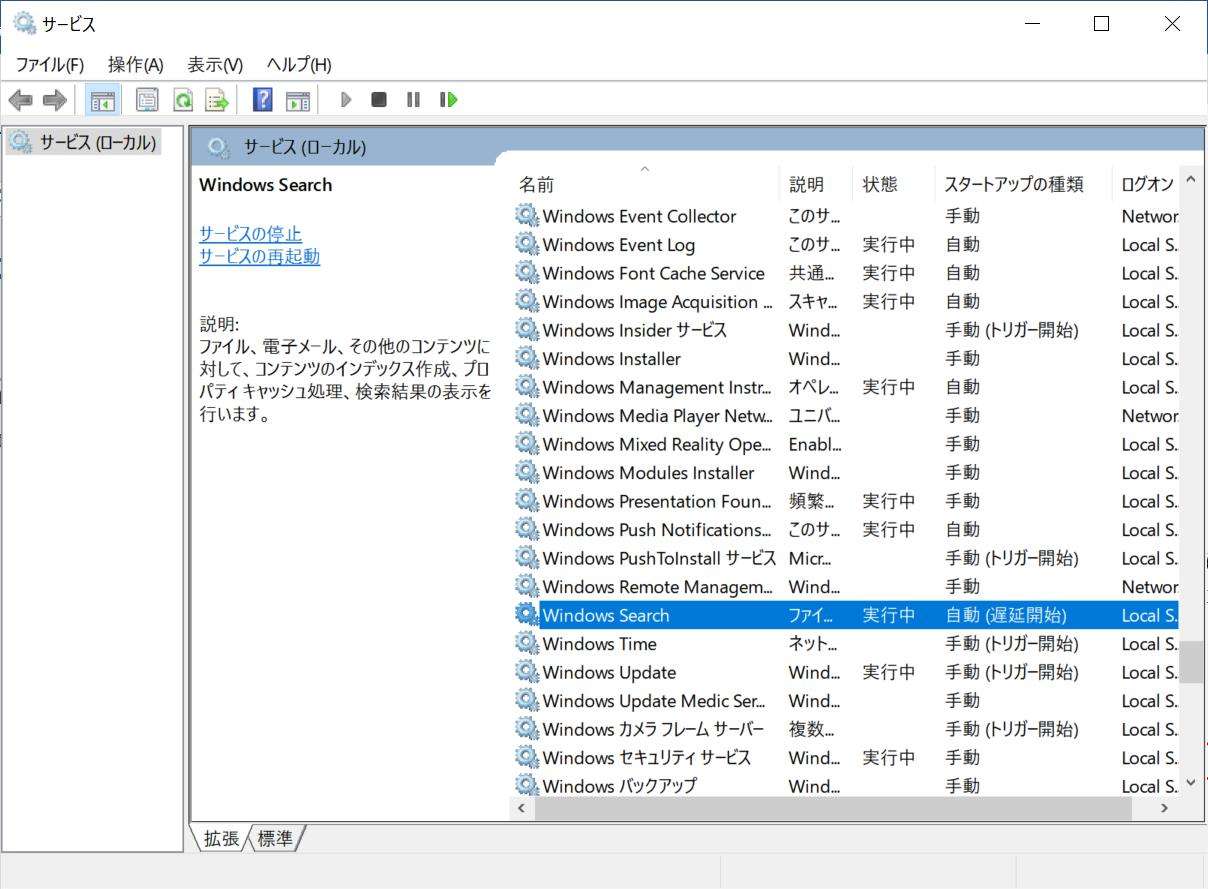Open the Help question mark icon
Viewport: 1208px width, 889px height.
262,100
